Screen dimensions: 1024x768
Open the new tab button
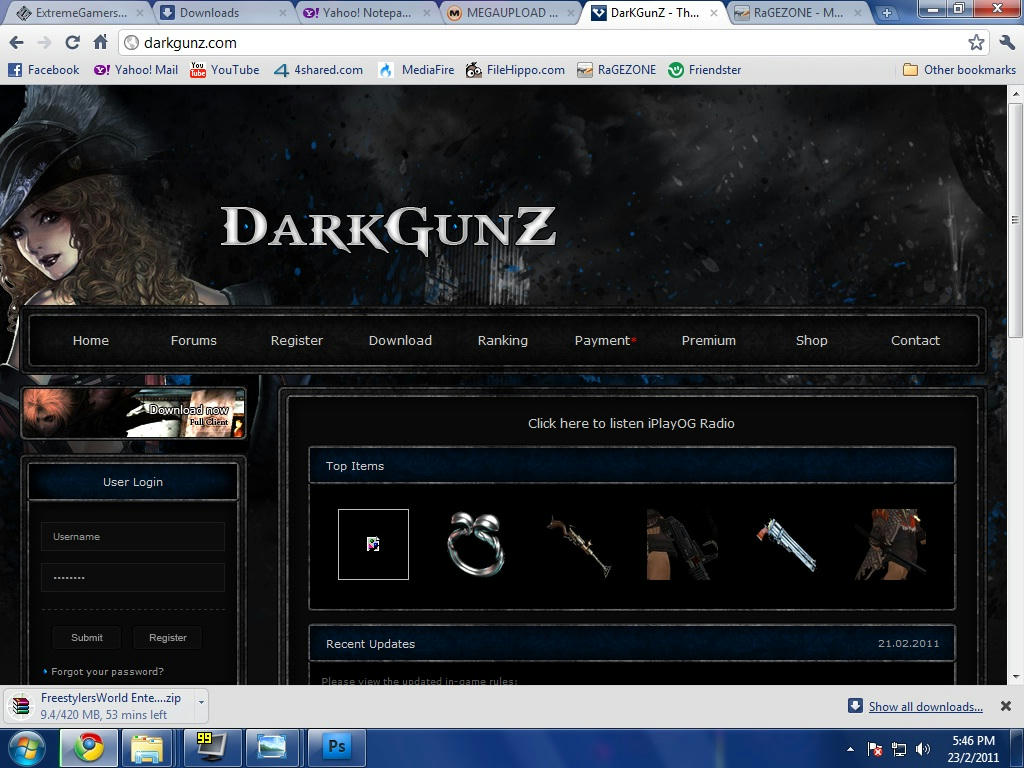887,13
